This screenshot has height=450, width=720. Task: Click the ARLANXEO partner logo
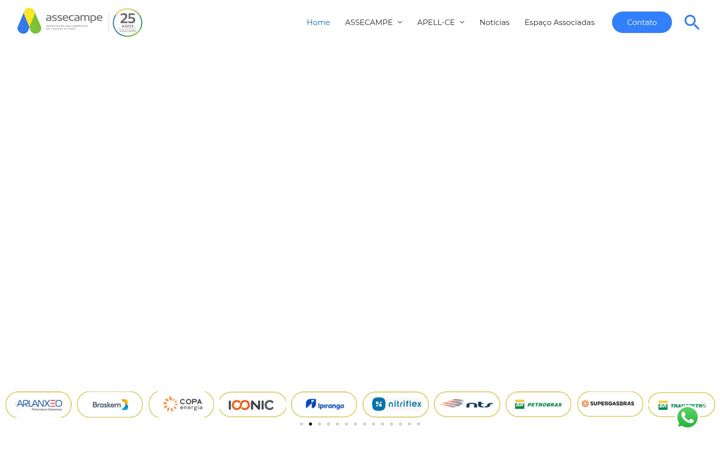click(39, 405)
